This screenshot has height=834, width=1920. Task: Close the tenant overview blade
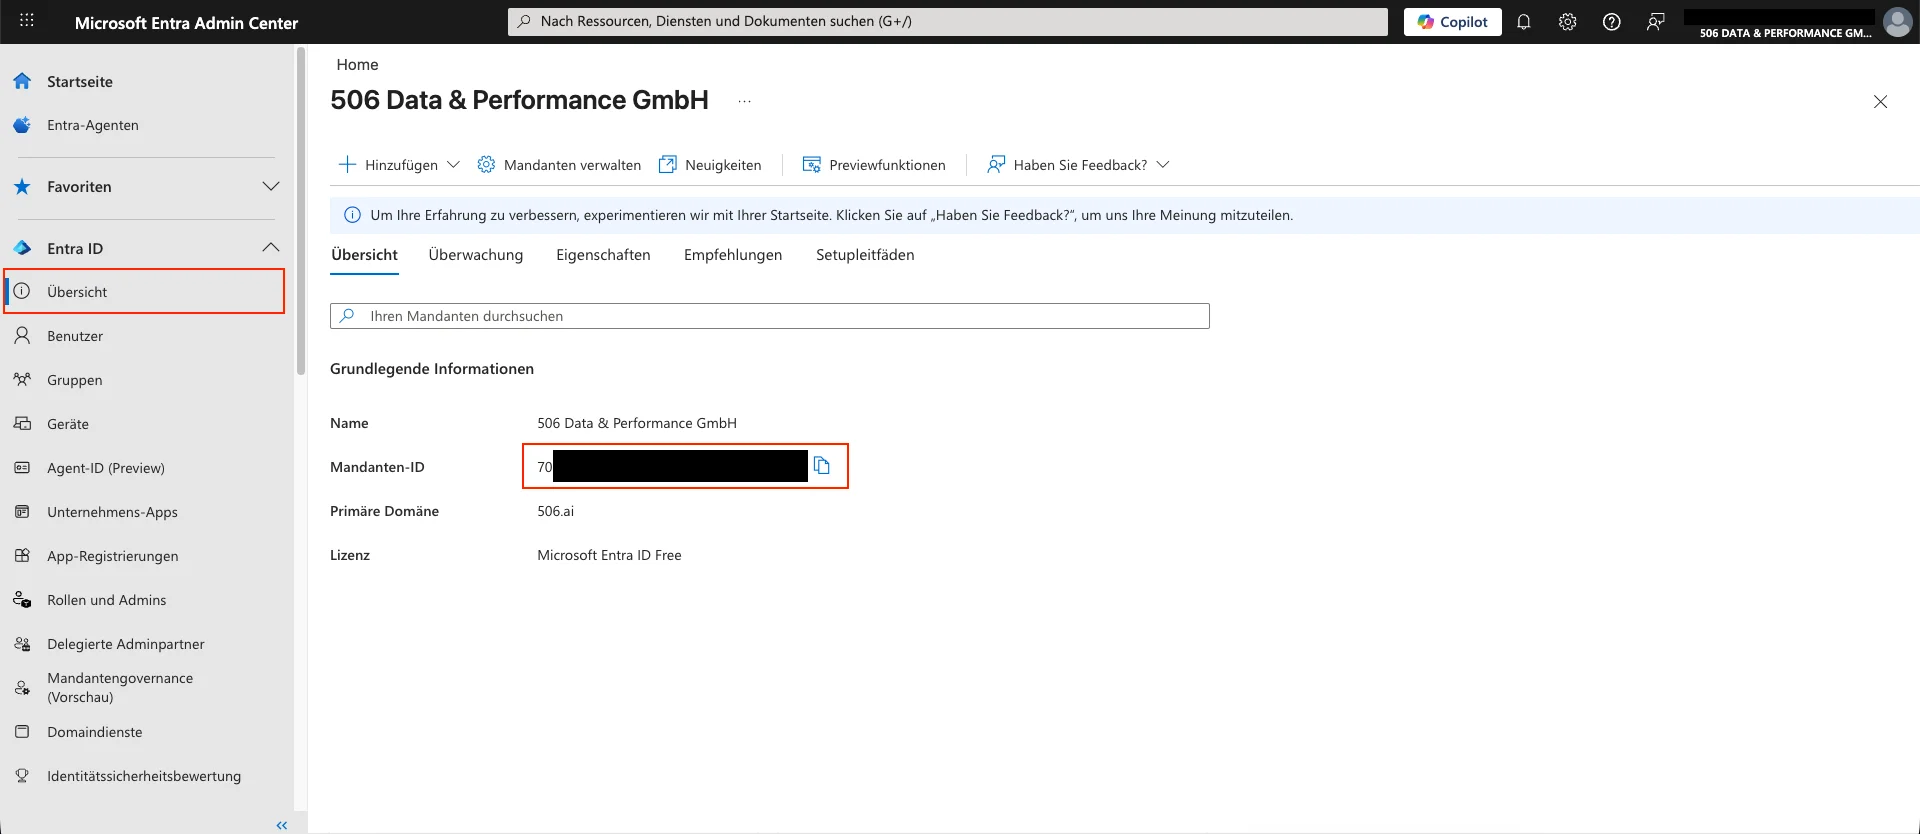(x=1880, y=102)
